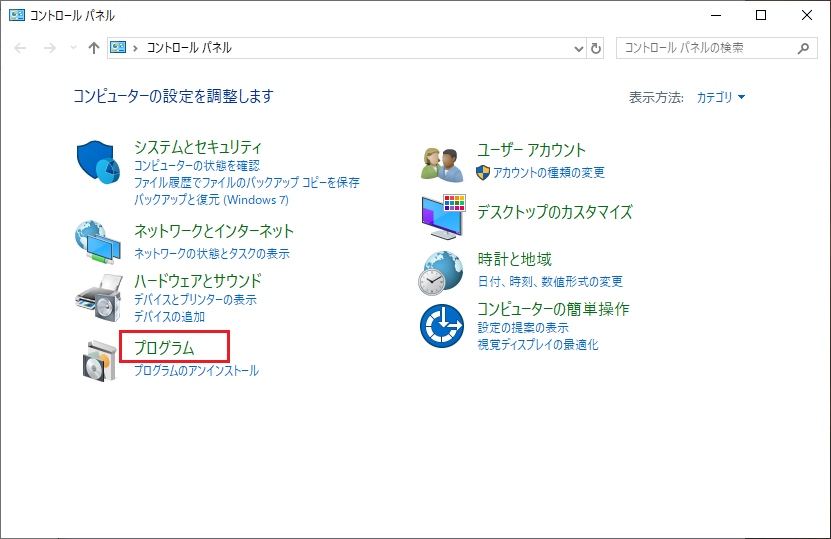Click 設定の提案の表示 link
The width and height of the screenshot is (831, 539).
523,328
